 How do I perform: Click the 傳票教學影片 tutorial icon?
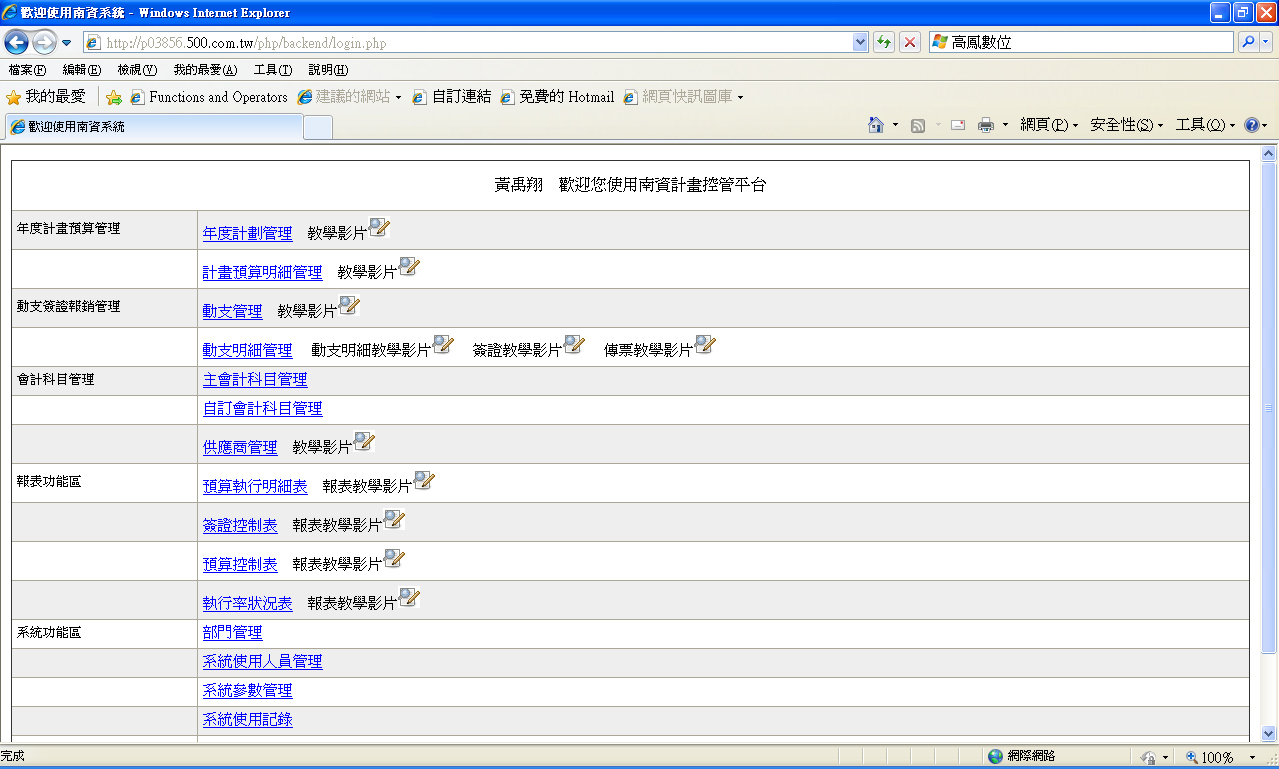pos(705,345)
